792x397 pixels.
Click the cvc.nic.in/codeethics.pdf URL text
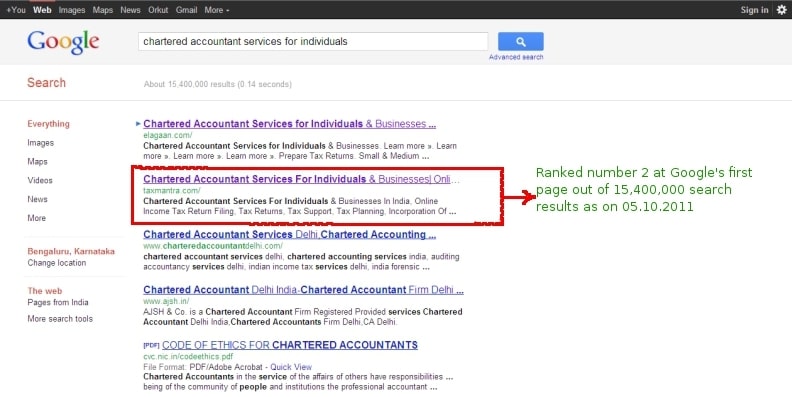click(188, 356)
